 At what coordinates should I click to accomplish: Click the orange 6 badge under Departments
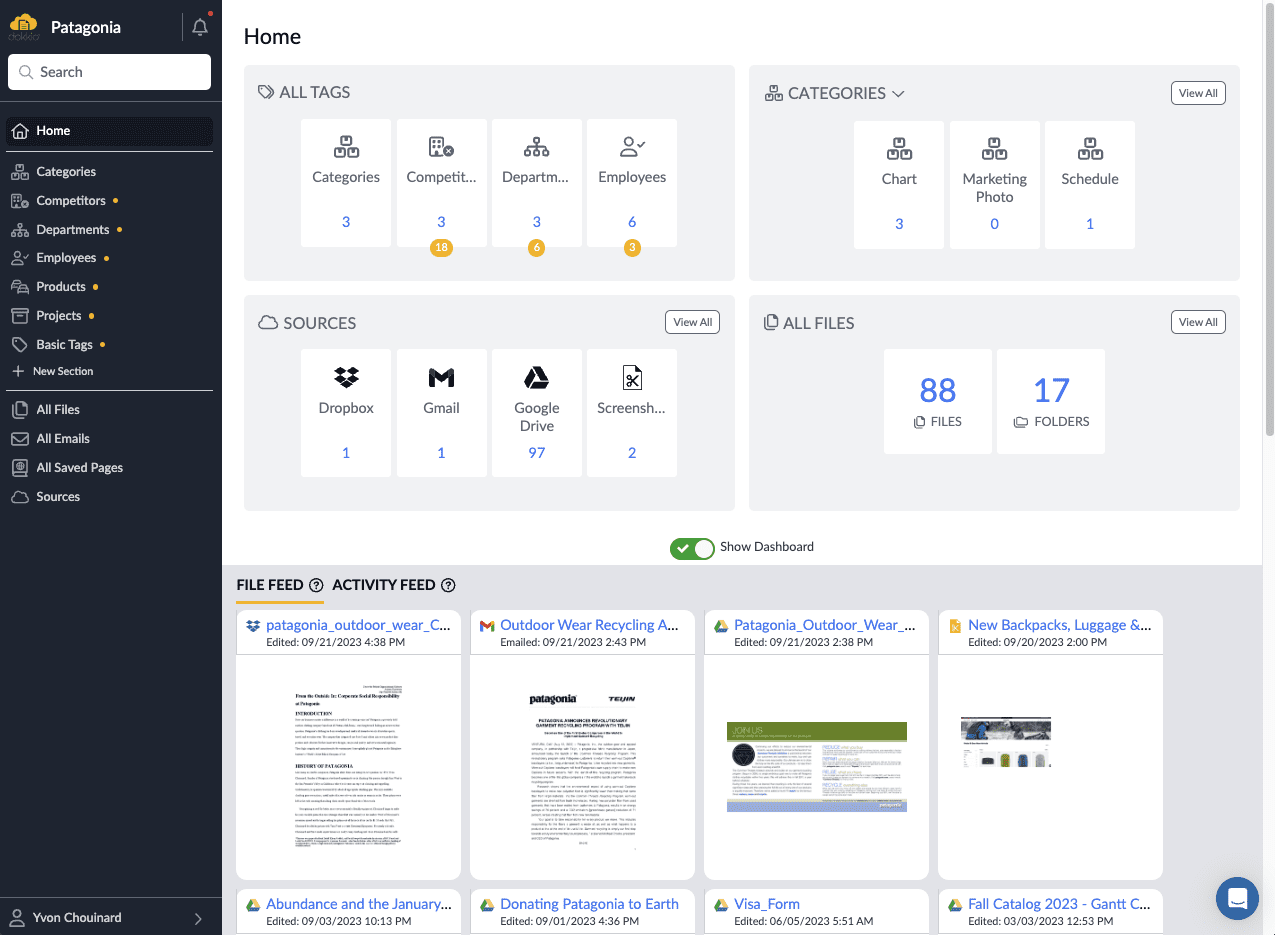point(537,247)
